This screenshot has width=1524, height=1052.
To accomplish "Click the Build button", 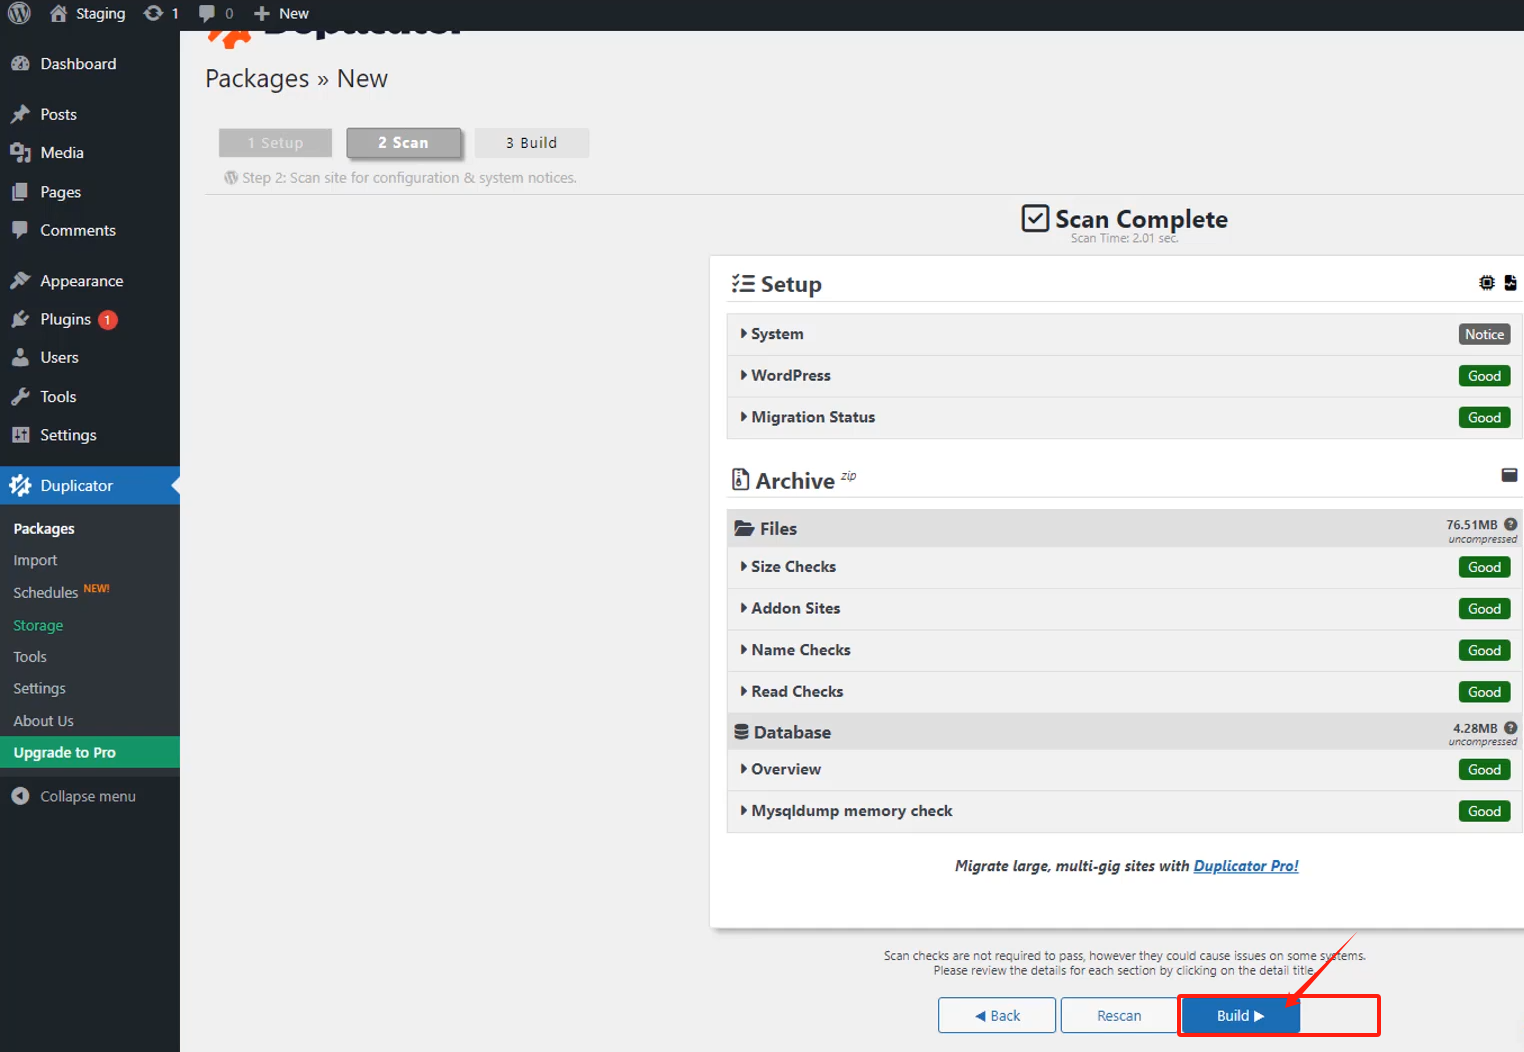I will tap(1238, 1015).
